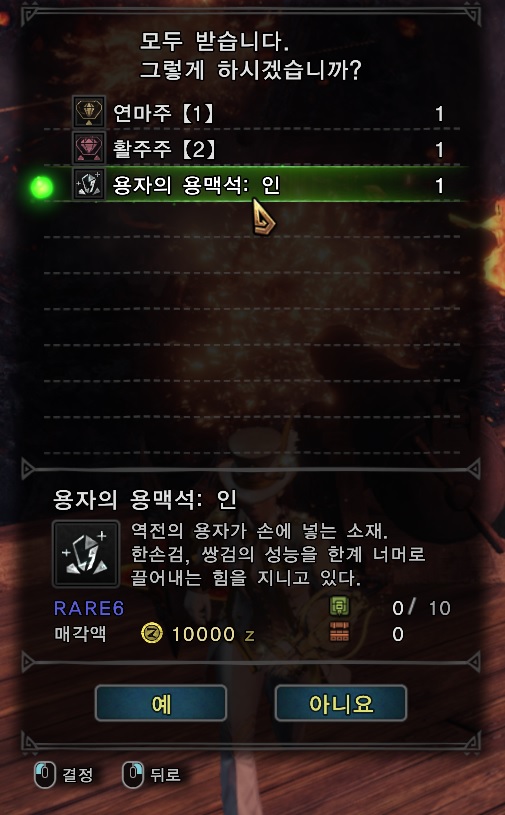
Task: Click the orange item box icon
Action: point(339,633)
